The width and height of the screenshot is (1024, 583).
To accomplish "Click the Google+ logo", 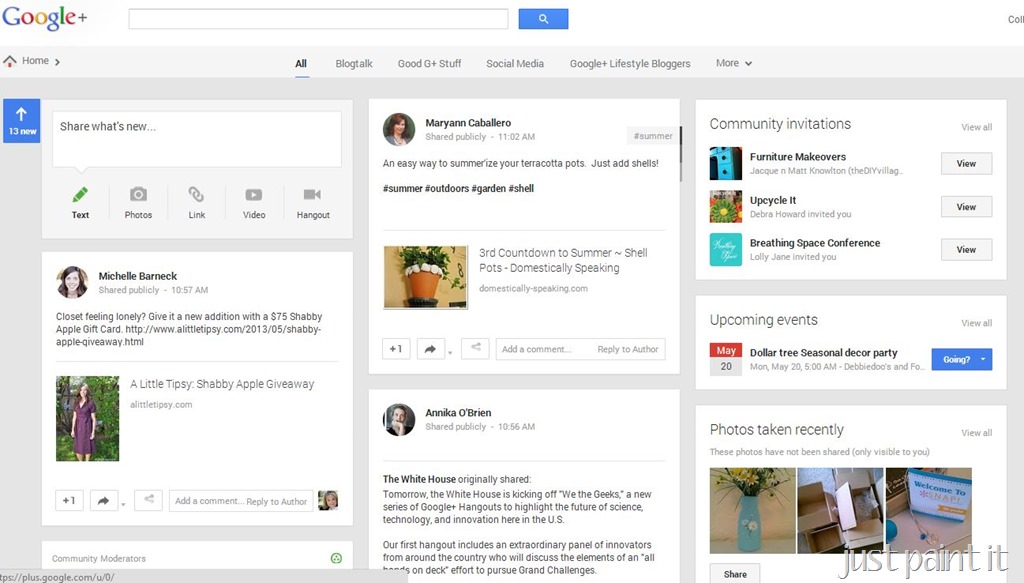I will click(44, 18).
